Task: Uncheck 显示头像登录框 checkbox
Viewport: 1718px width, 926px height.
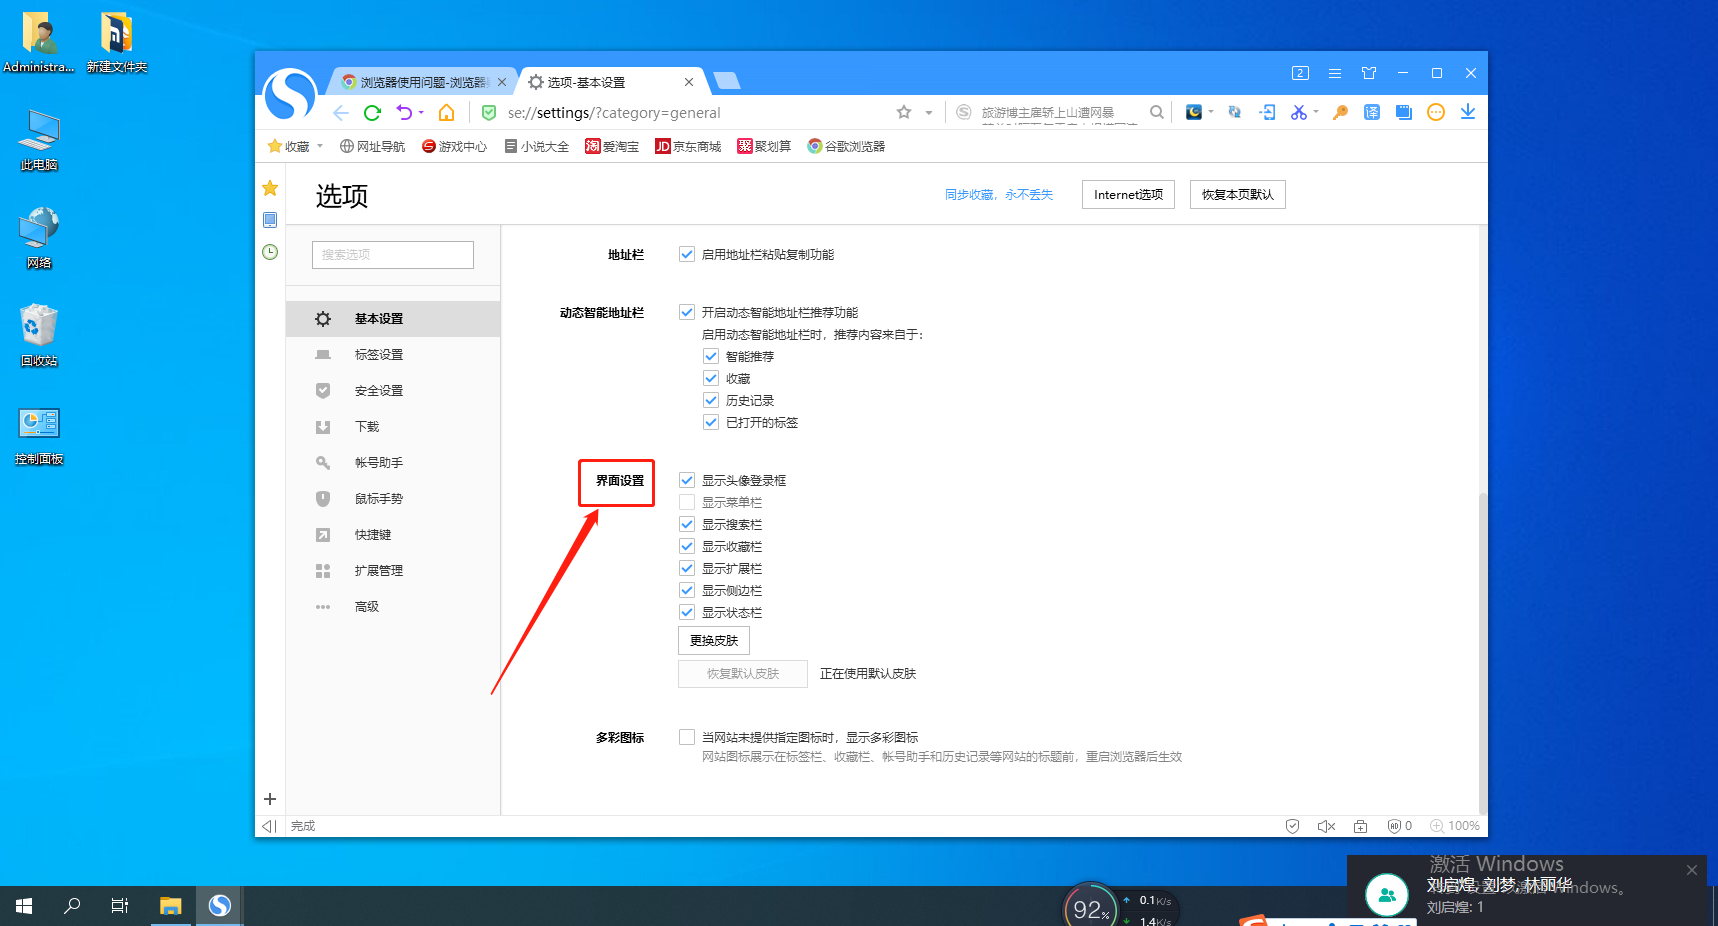Action: click(x=687, y=480)
